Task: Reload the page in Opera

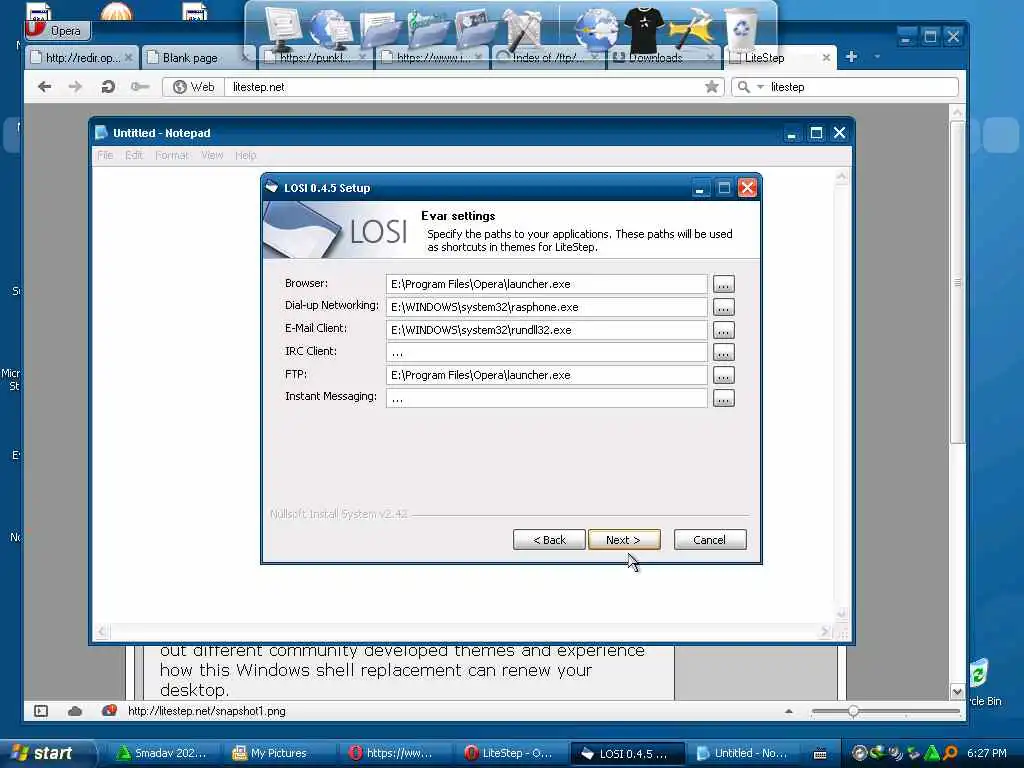Action: point(108,87)
